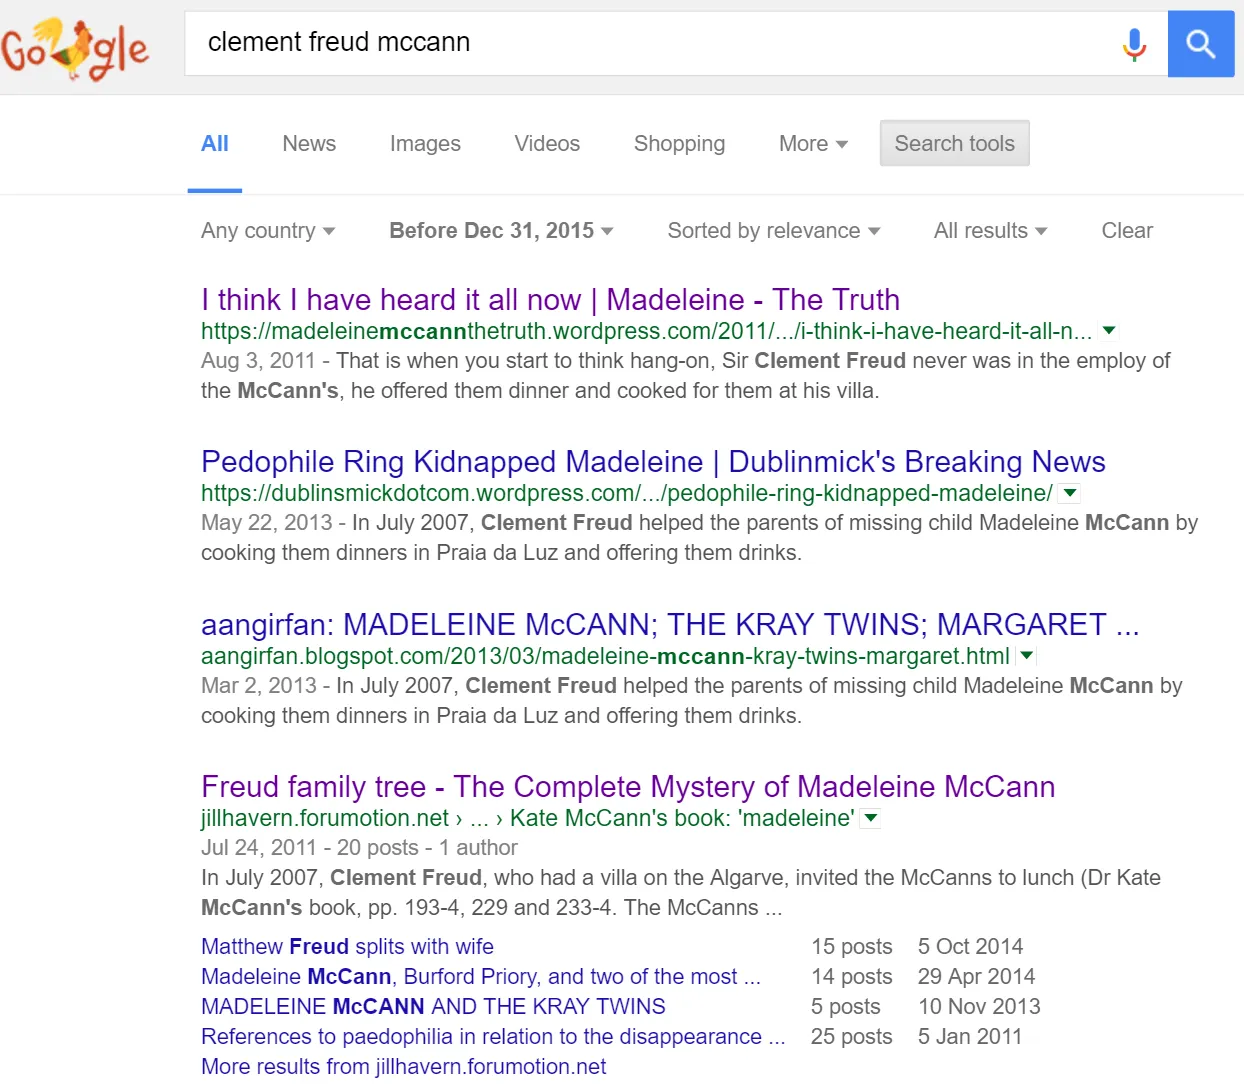Screen dimensions: 1244x1088
Task: Select the All results tab
Action: point(215,144)
